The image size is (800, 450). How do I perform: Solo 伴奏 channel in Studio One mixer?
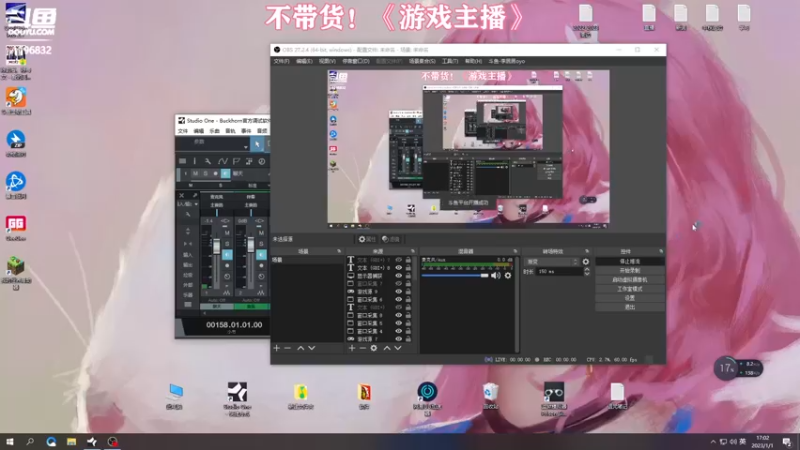point(261,244)
